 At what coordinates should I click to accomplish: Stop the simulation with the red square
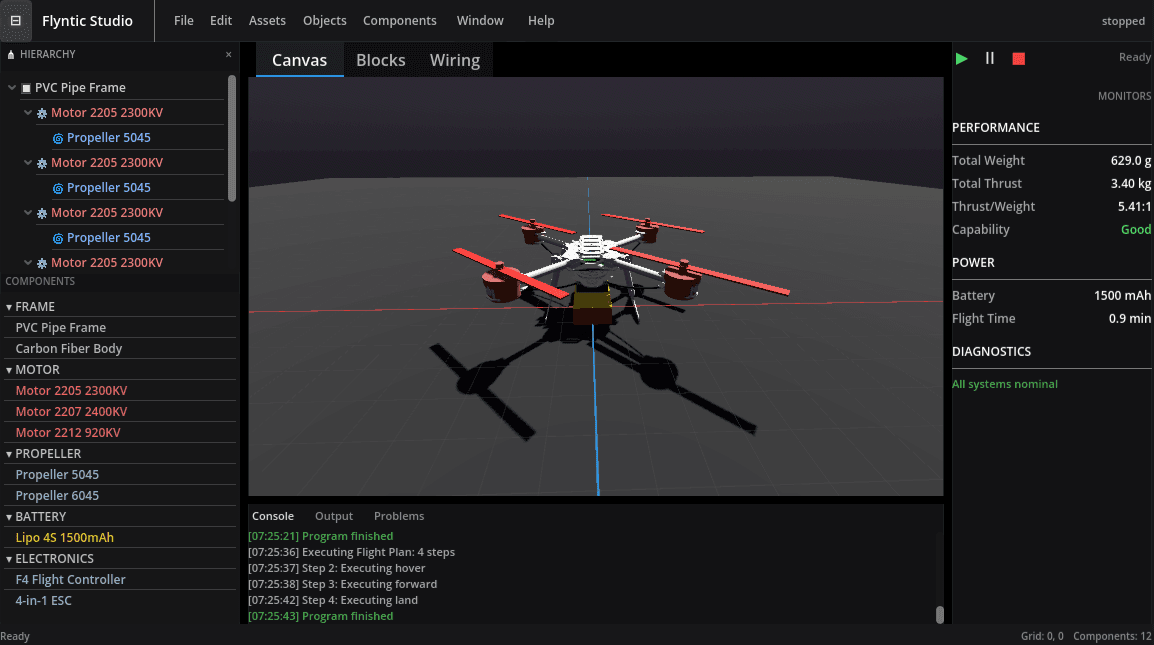point(1019,58)
